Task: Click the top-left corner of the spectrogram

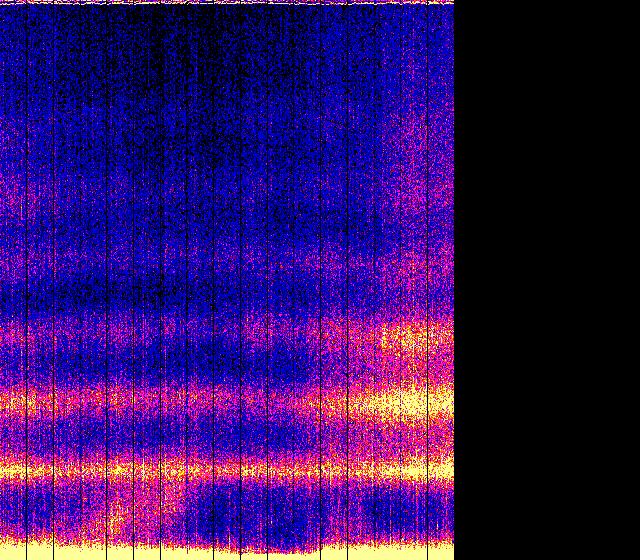Action: pos(1,1)
